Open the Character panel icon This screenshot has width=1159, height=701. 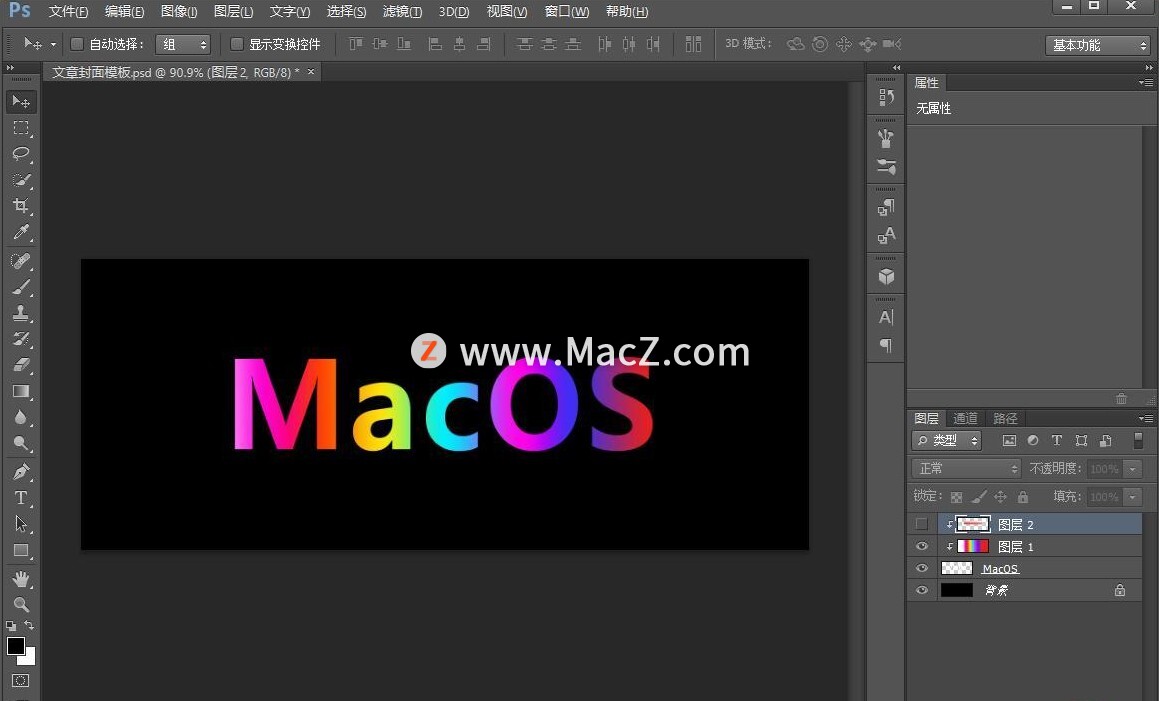(886, 317)
